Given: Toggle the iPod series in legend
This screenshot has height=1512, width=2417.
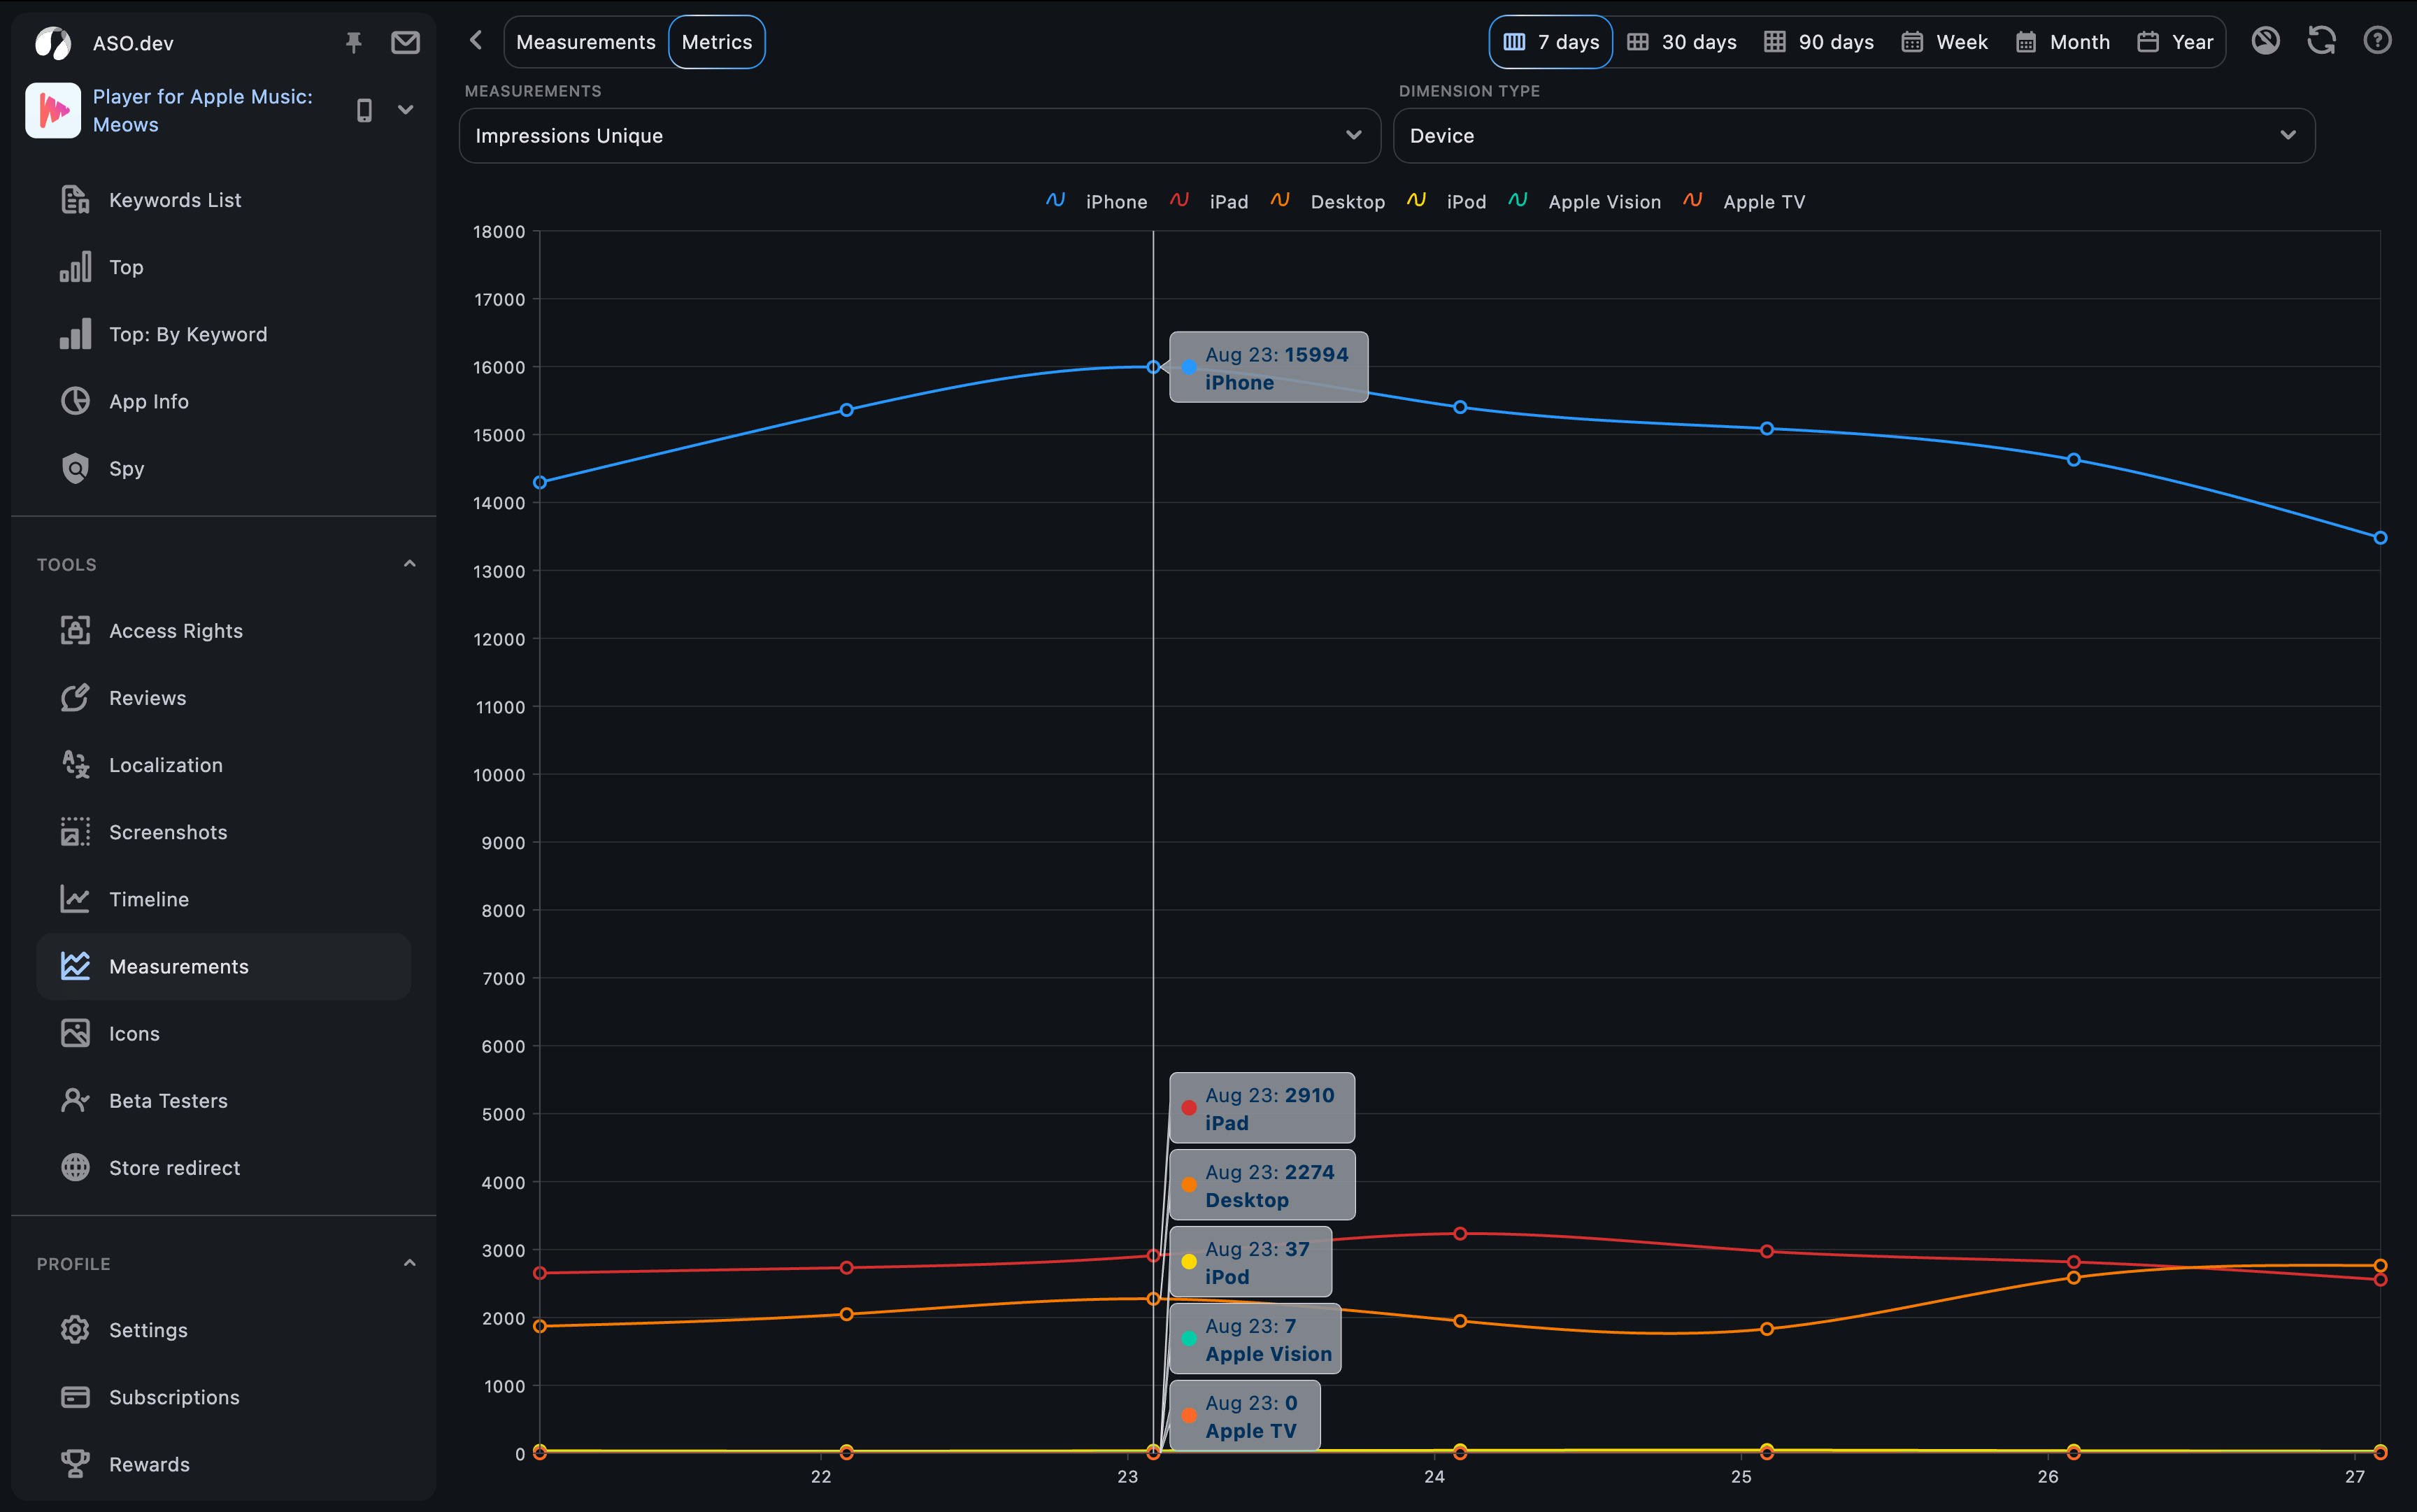Looking at the screenshot, I should point(1446,201).
